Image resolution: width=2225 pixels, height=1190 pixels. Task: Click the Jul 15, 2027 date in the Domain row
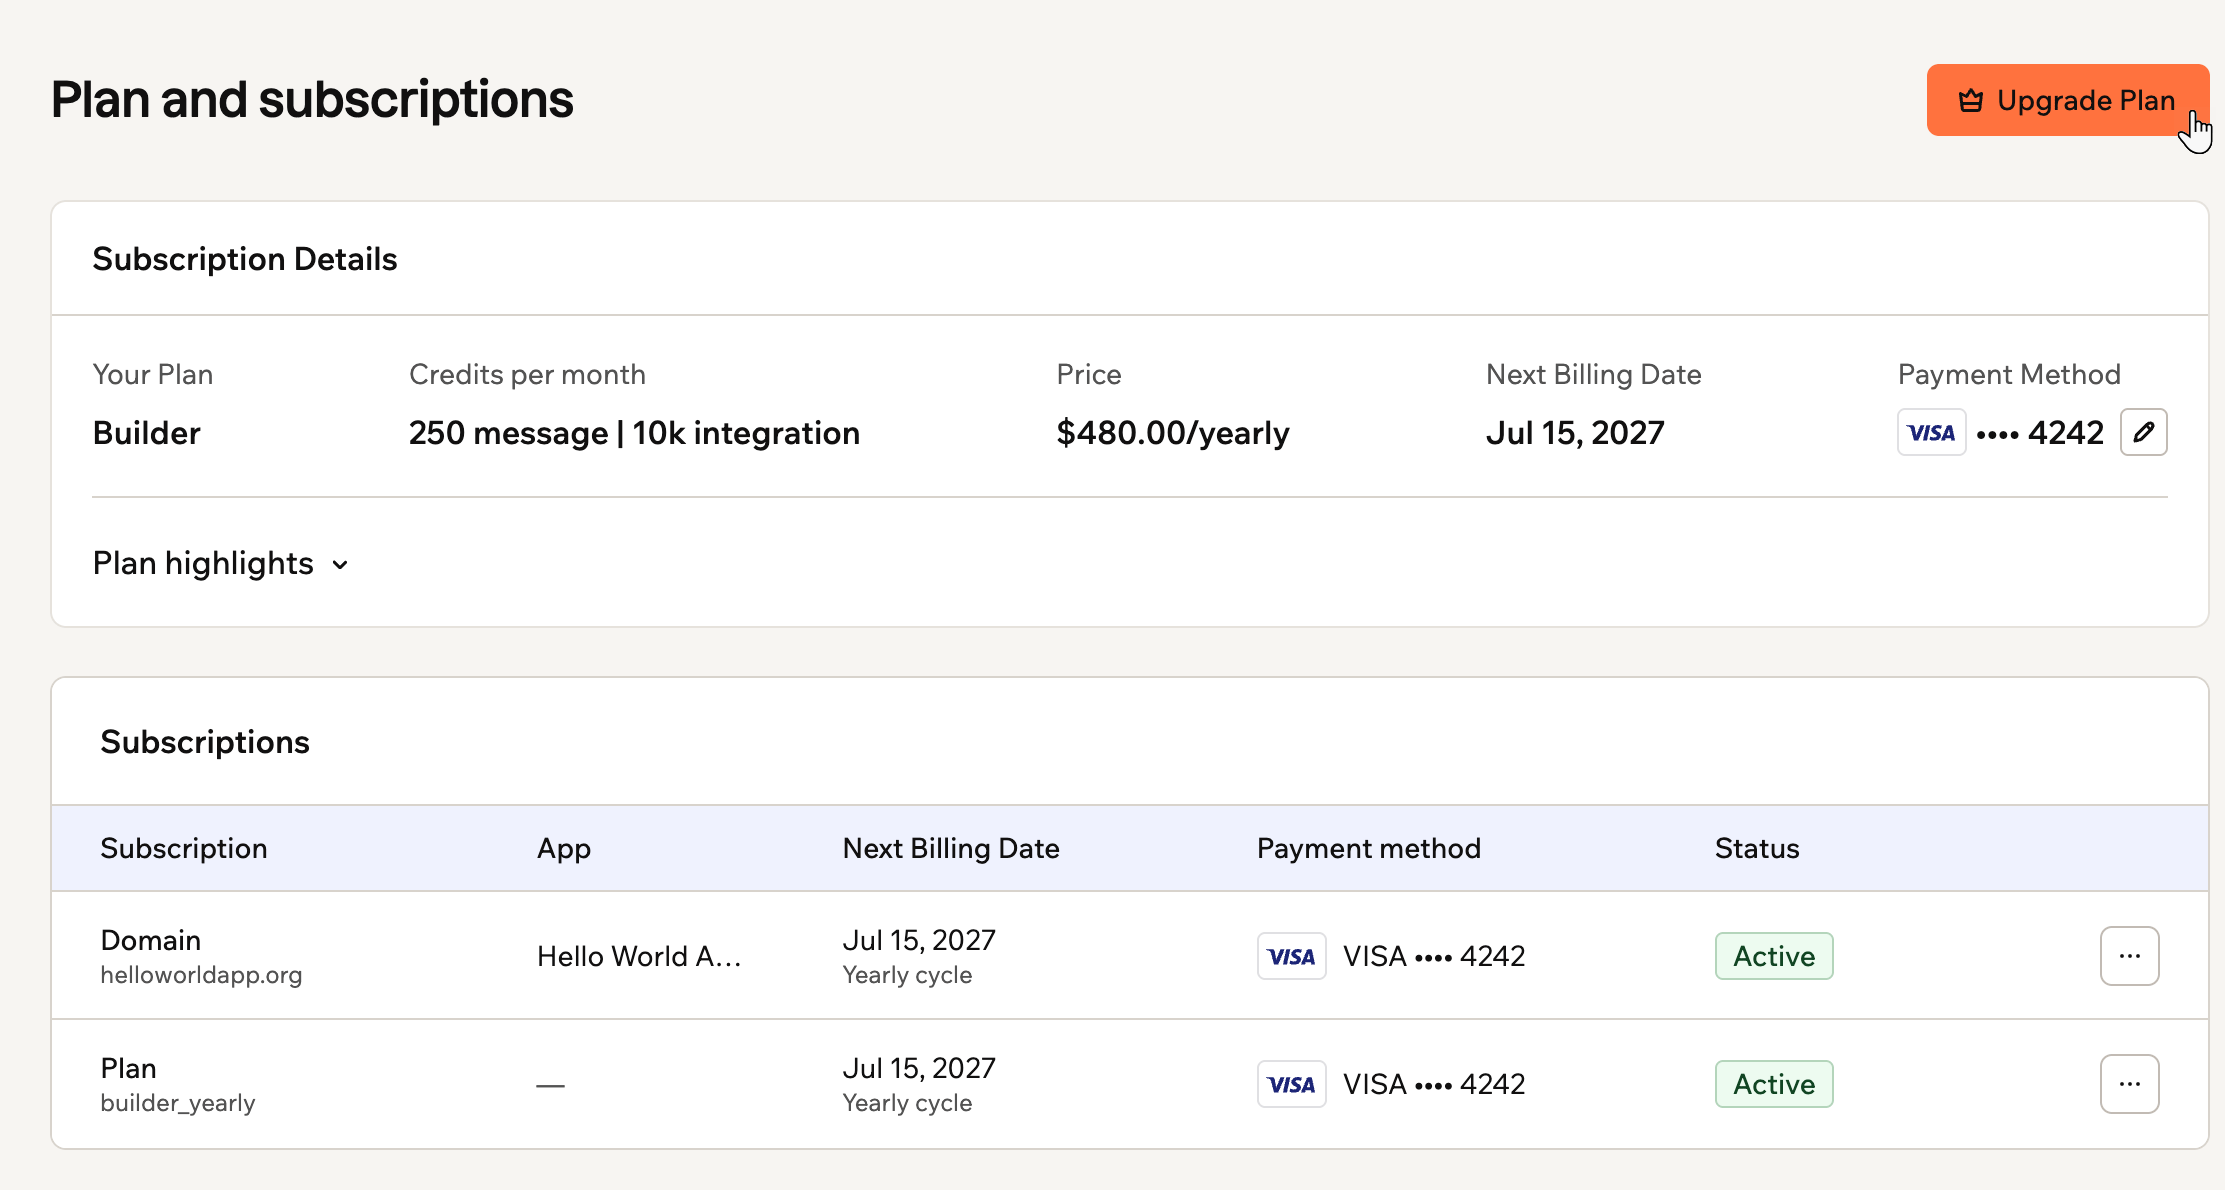[919, 940]
